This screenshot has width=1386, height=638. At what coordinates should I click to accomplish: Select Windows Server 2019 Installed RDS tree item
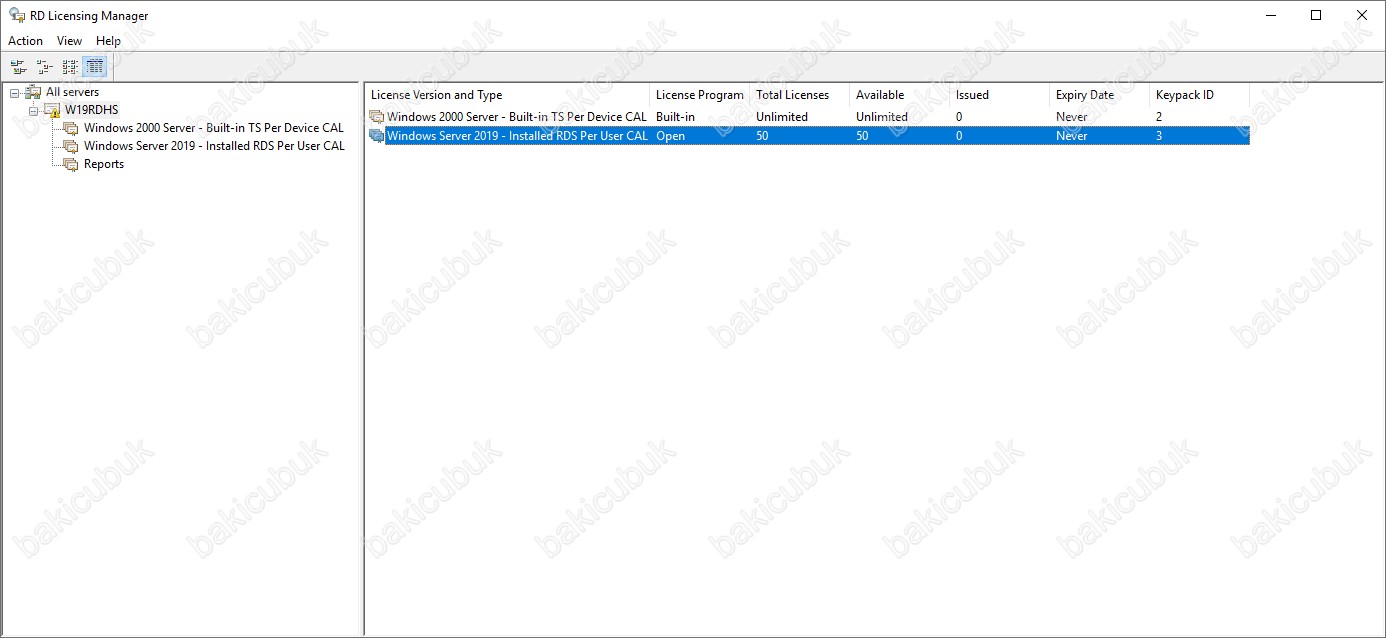pyautogui.click(x=214, y=146)
